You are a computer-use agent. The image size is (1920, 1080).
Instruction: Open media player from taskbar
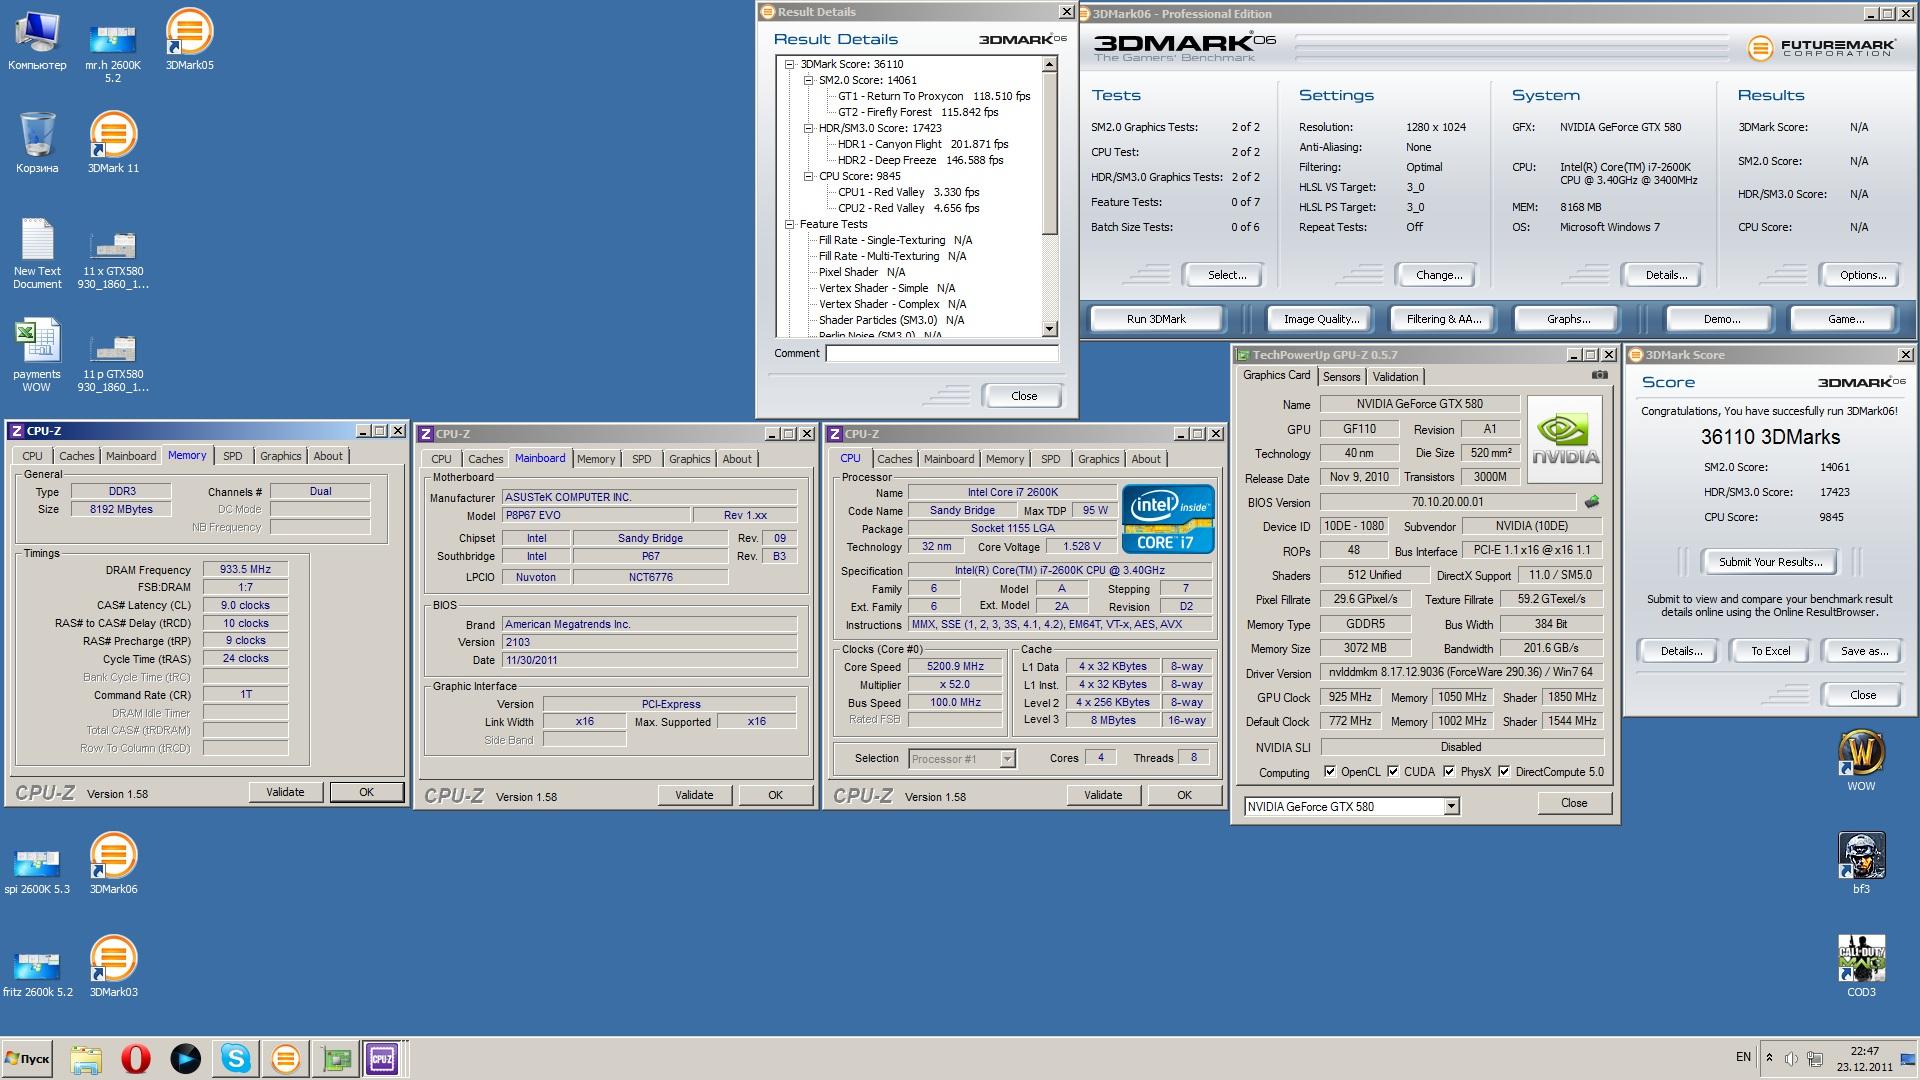coord(186,1058)
